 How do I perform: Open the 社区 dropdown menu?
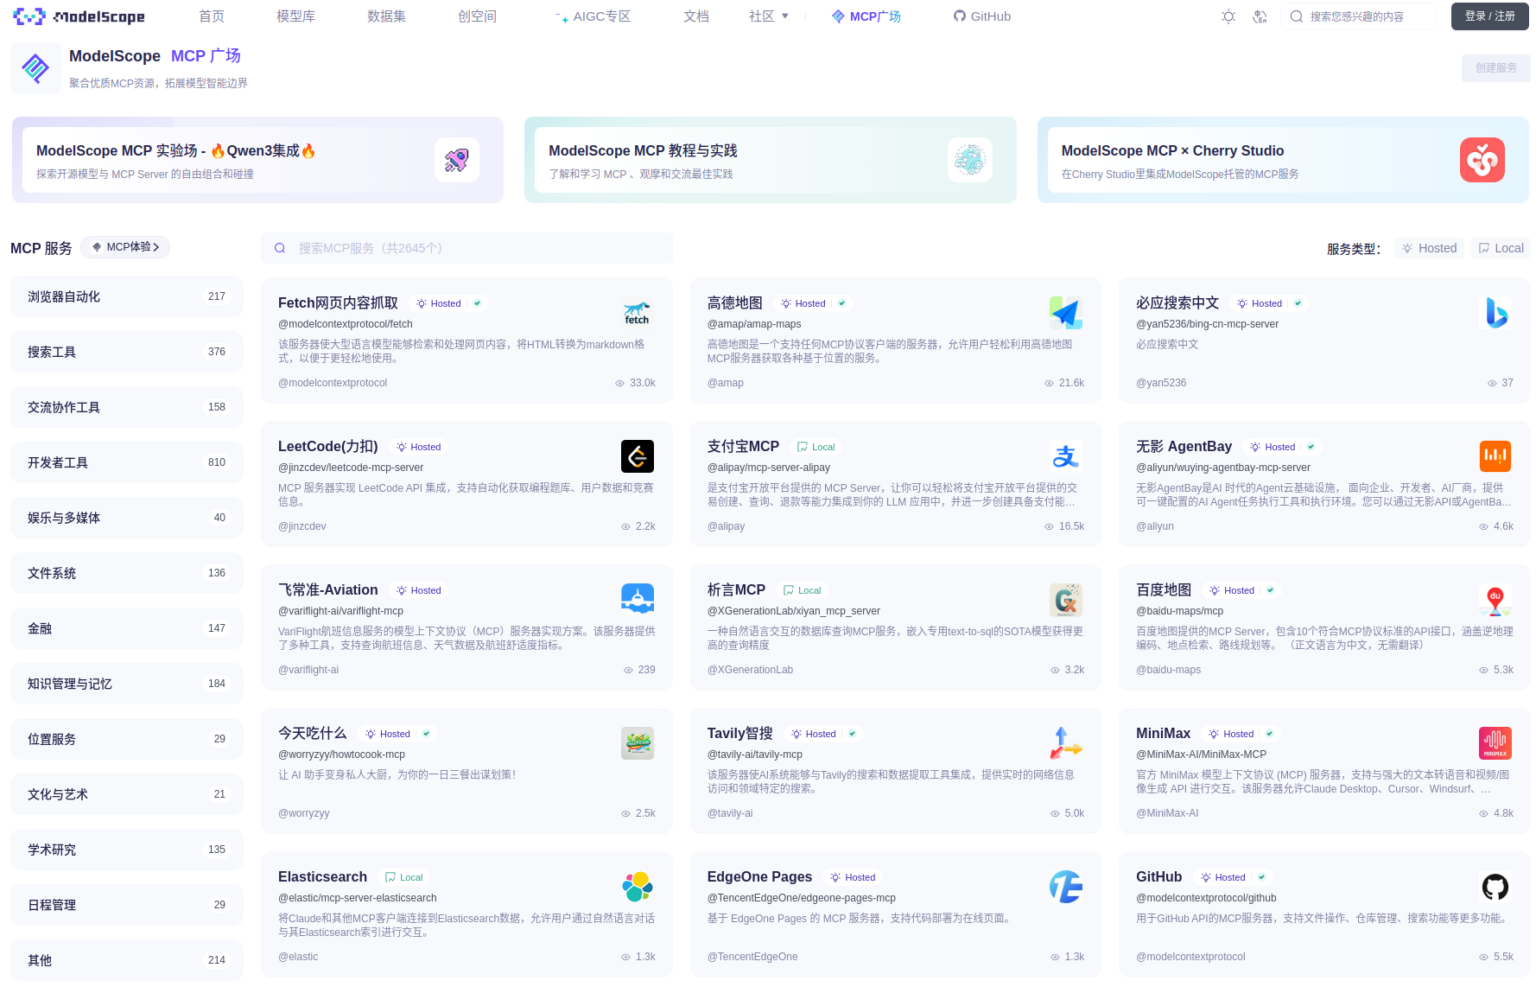(768, 16)
